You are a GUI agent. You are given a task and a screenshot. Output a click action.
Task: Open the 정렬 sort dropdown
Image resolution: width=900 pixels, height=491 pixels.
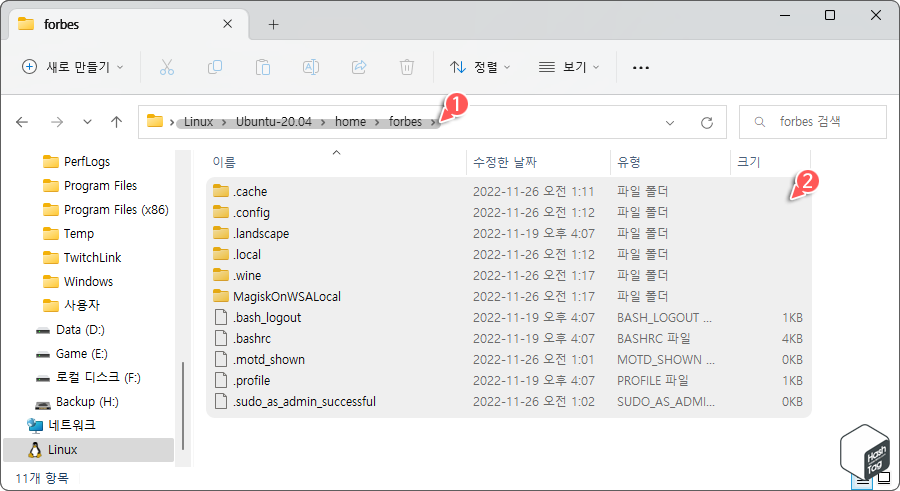[480, 67]
